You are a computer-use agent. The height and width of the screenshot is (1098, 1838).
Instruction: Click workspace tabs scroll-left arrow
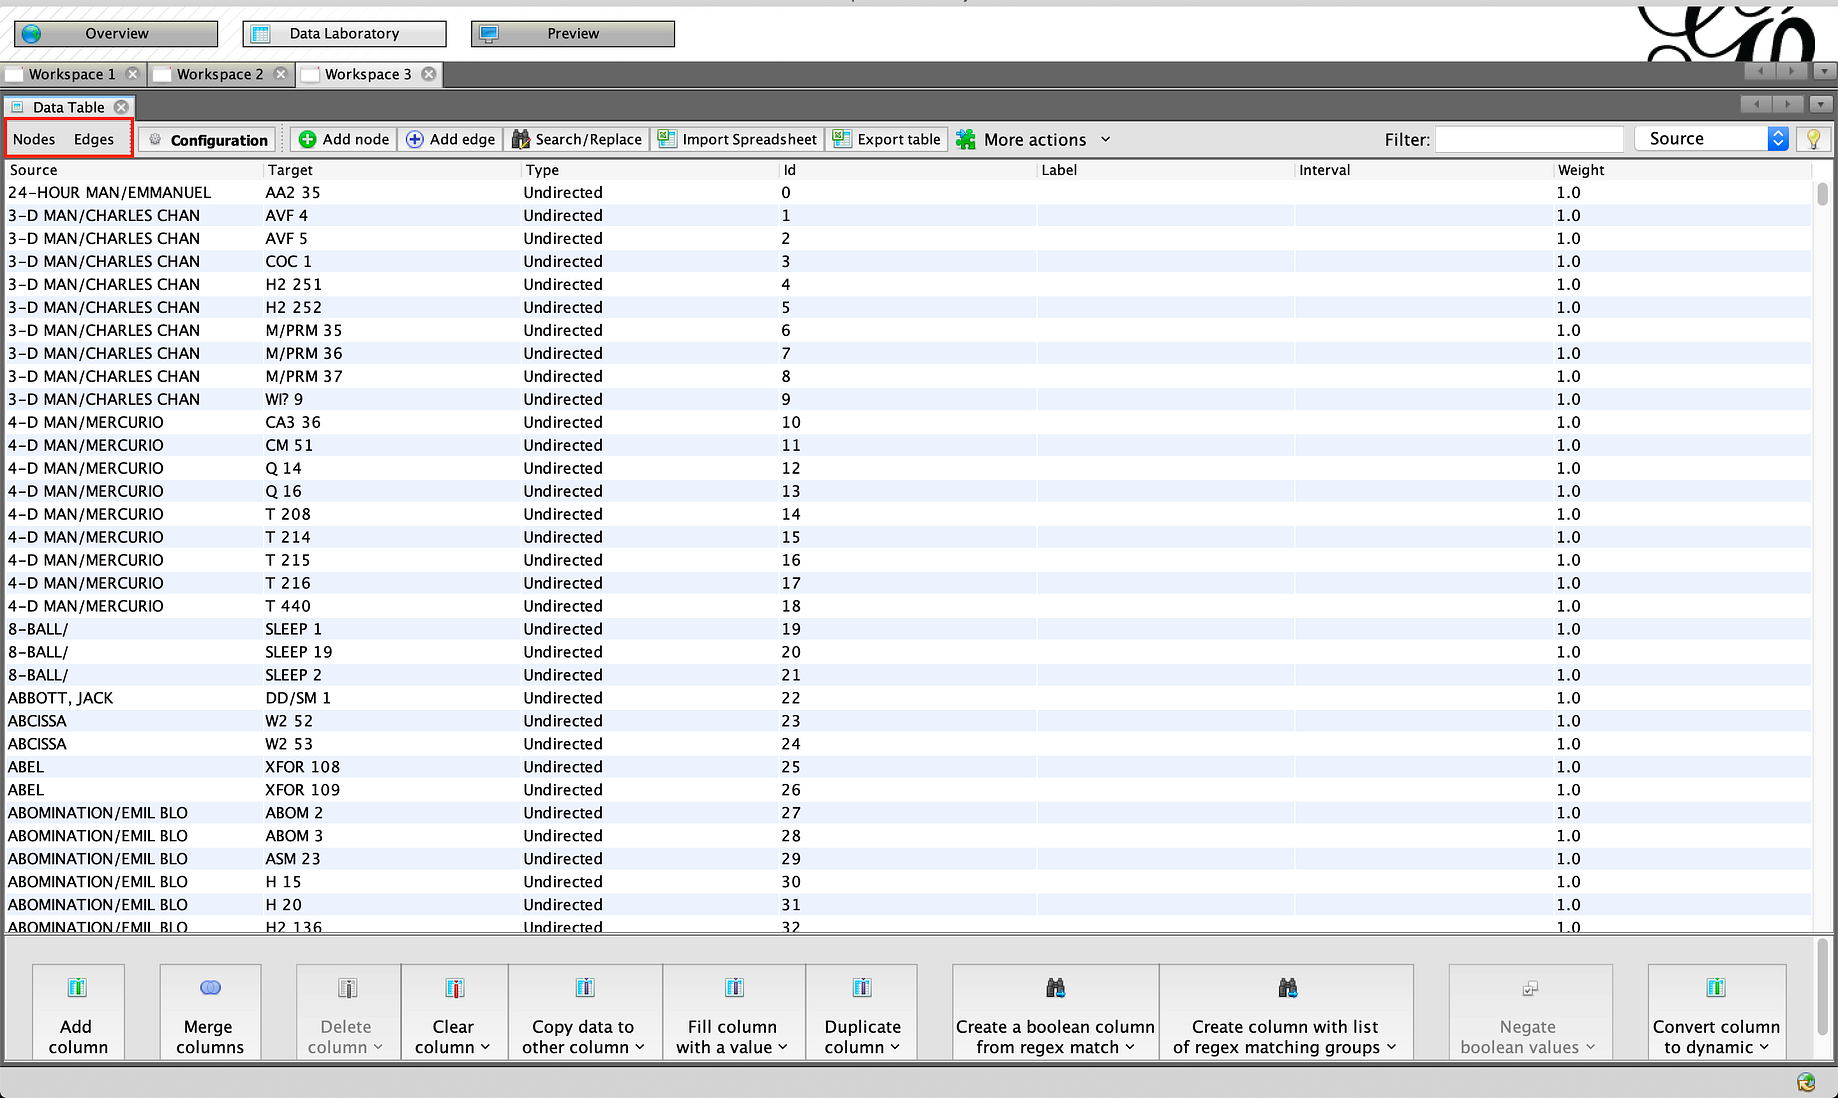[x=1760, y=72]
